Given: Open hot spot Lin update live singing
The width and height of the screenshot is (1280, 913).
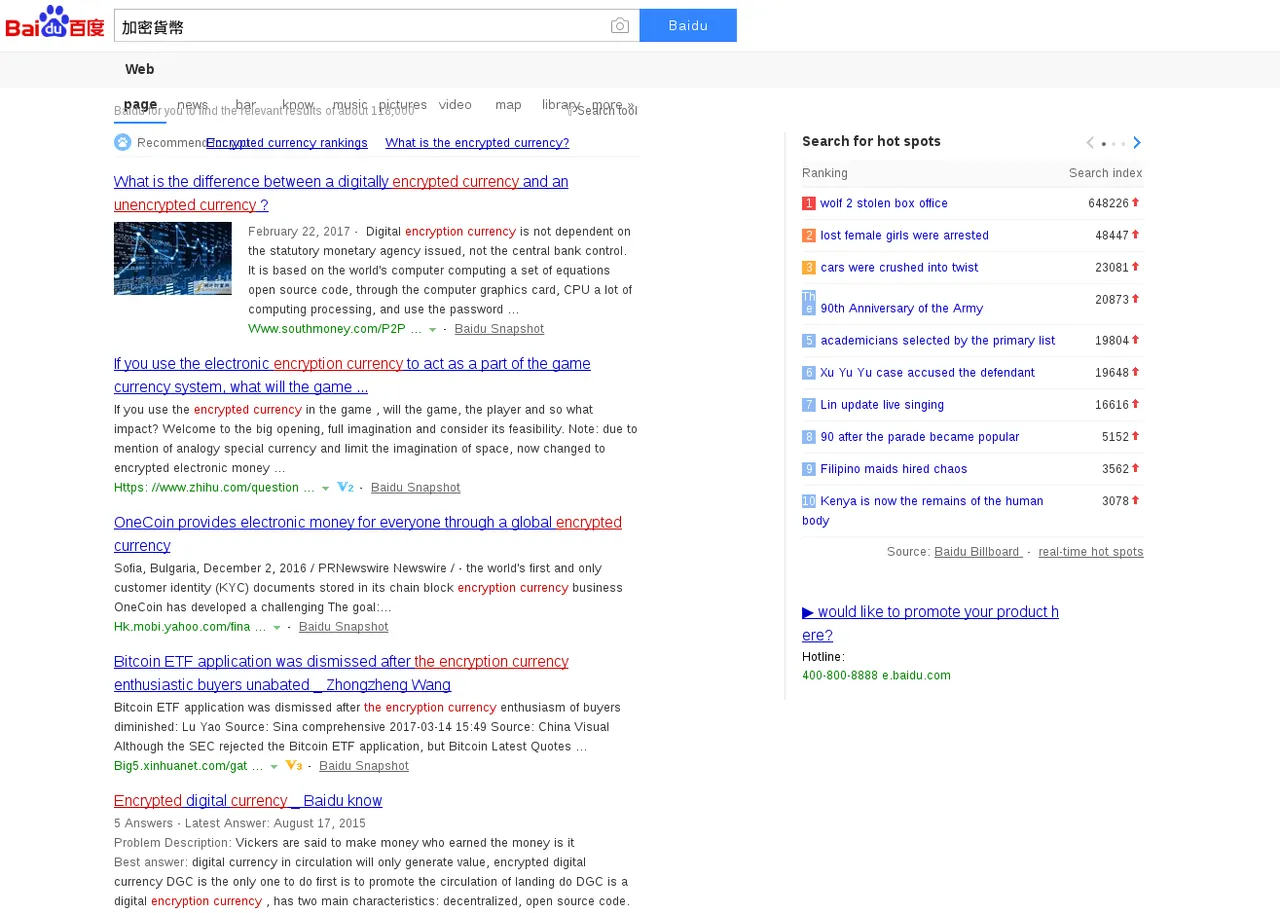Looking at the screenshot, I should pos(882,405).
